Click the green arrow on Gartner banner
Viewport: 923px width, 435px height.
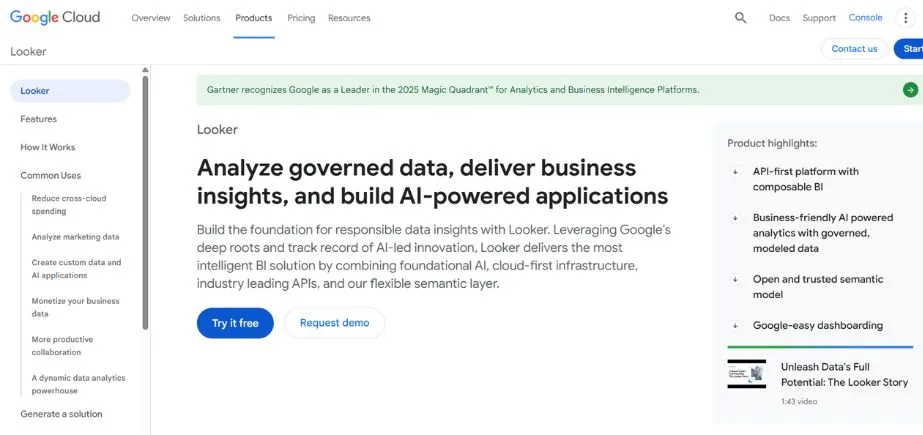pos(910,90)
